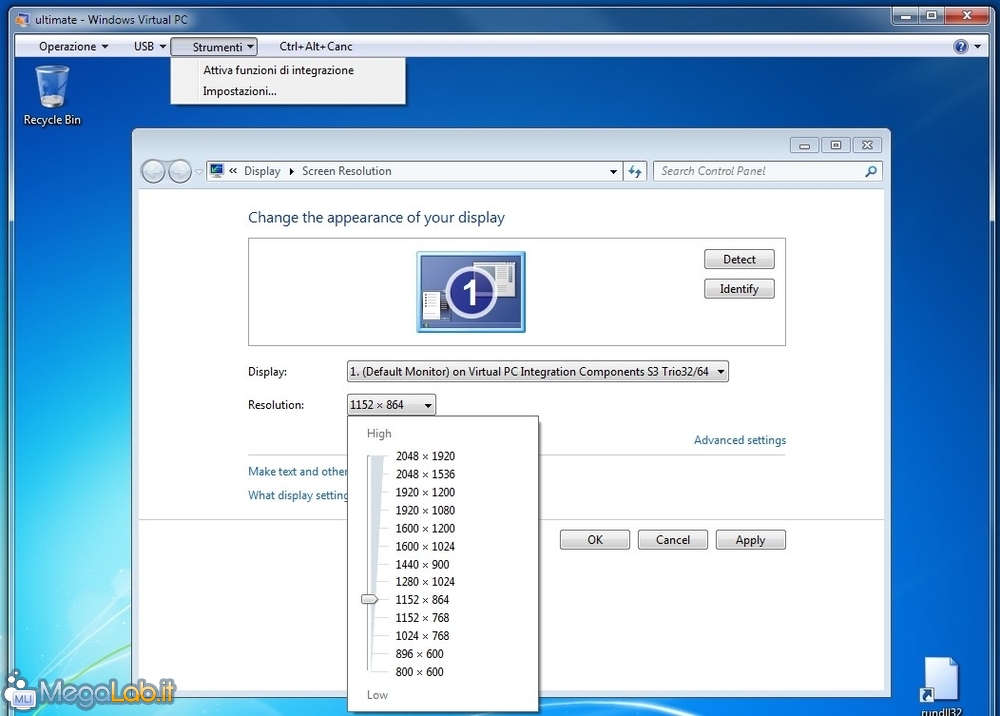Screen dimensions: 1000x716
Task: Select 1920 × 1200 resolution
Action: pos(425,492)
